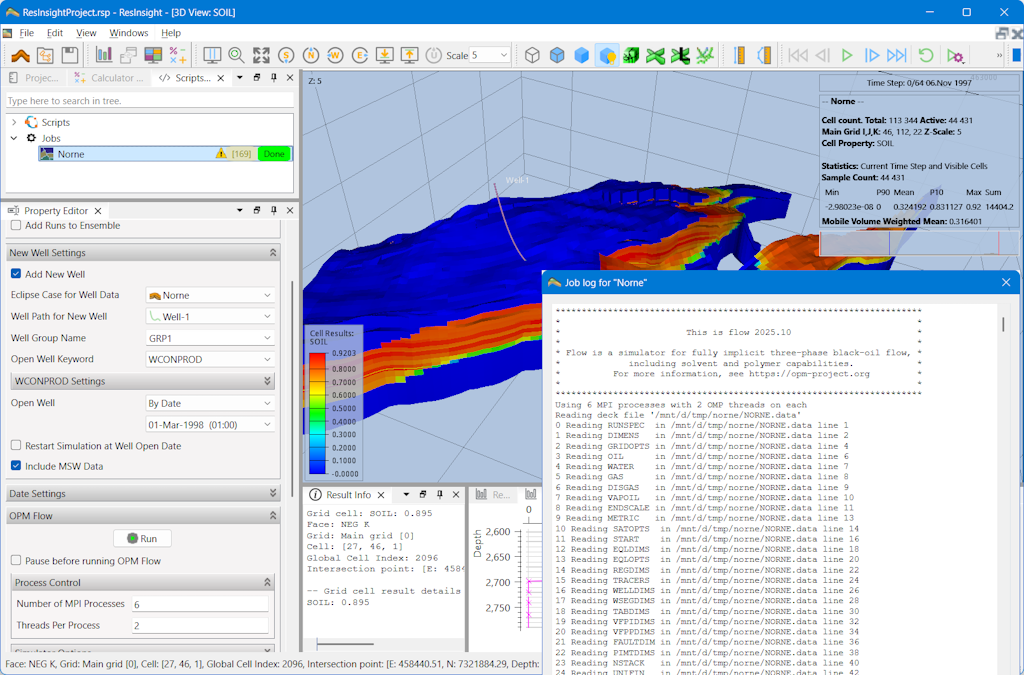1024x675 pixels.
Task: Select the wireframe cube mesh display icon
Action: coord(533,55)
